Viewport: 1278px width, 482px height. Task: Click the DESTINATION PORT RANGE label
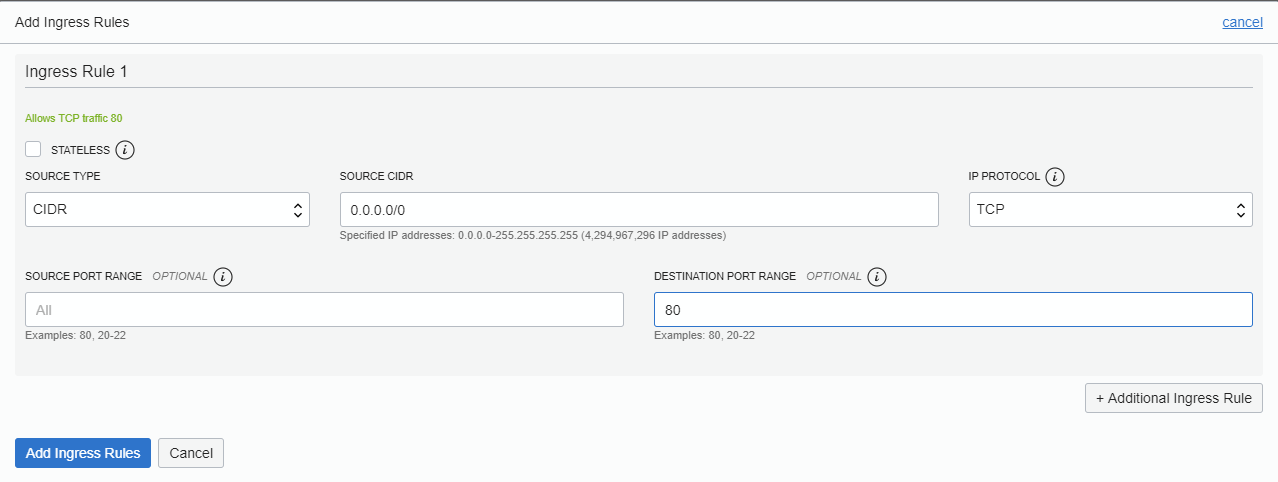[725, 276]
